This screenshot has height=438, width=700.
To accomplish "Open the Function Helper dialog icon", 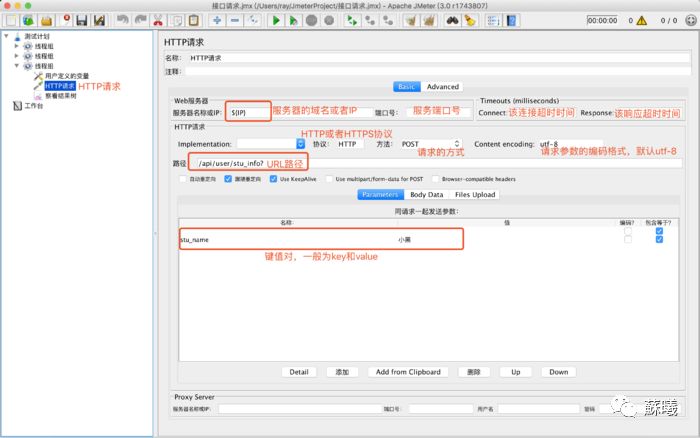I will coord(493,21).
